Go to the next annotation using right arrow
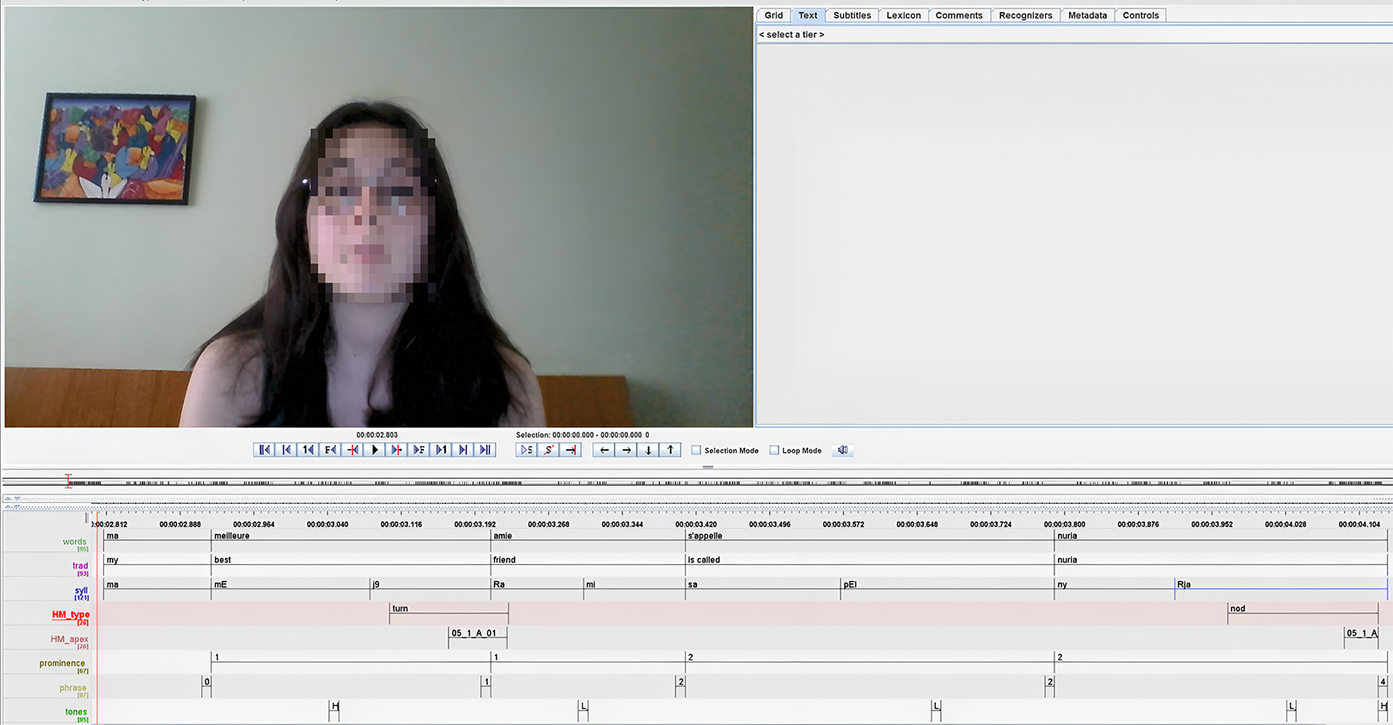Screen dimensions: 1393x725 click(x=626, y=450)
